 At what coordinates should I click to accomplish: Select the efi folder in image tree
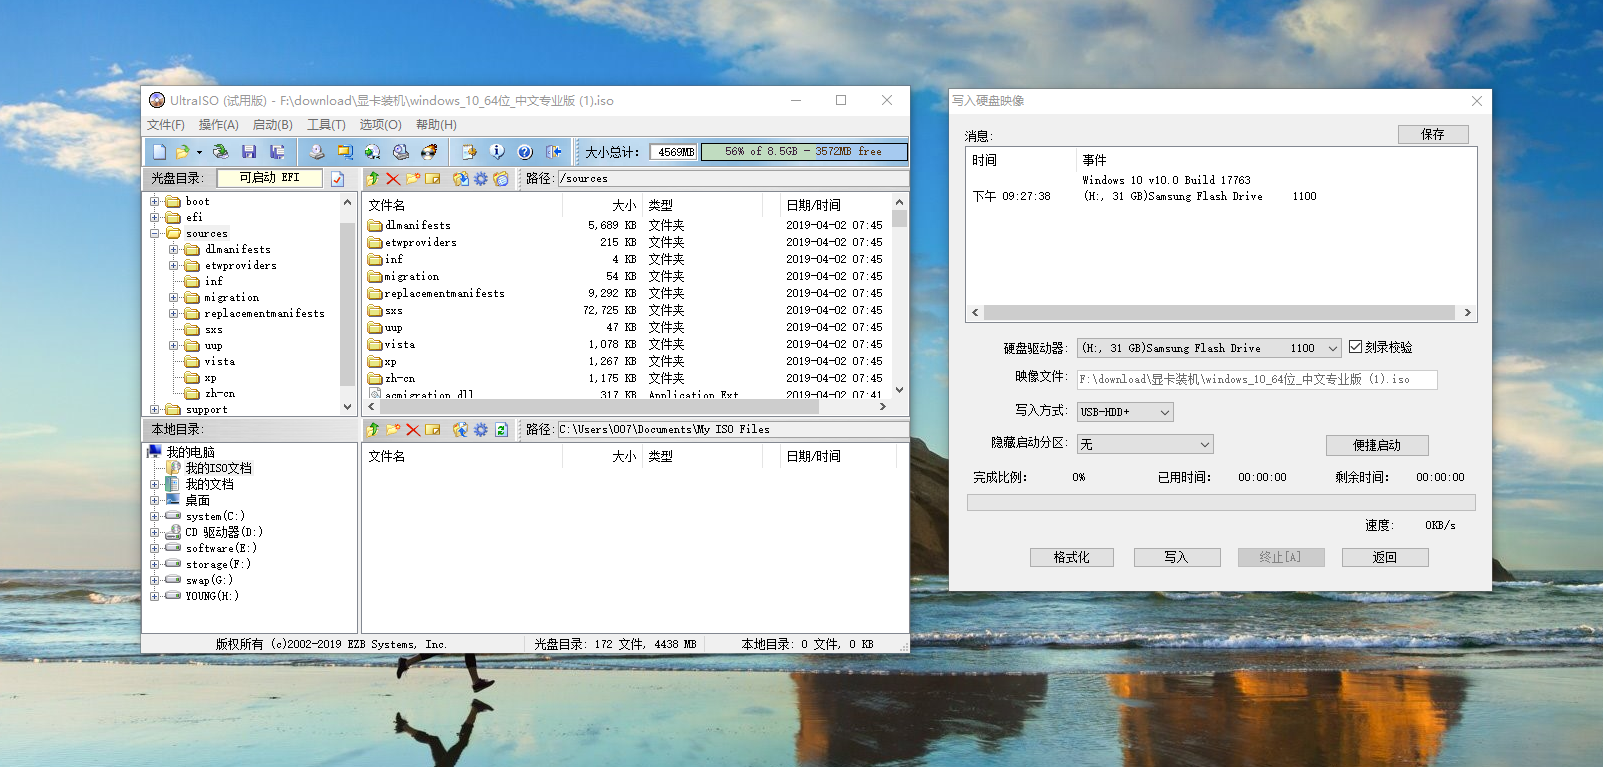point(194,217)
